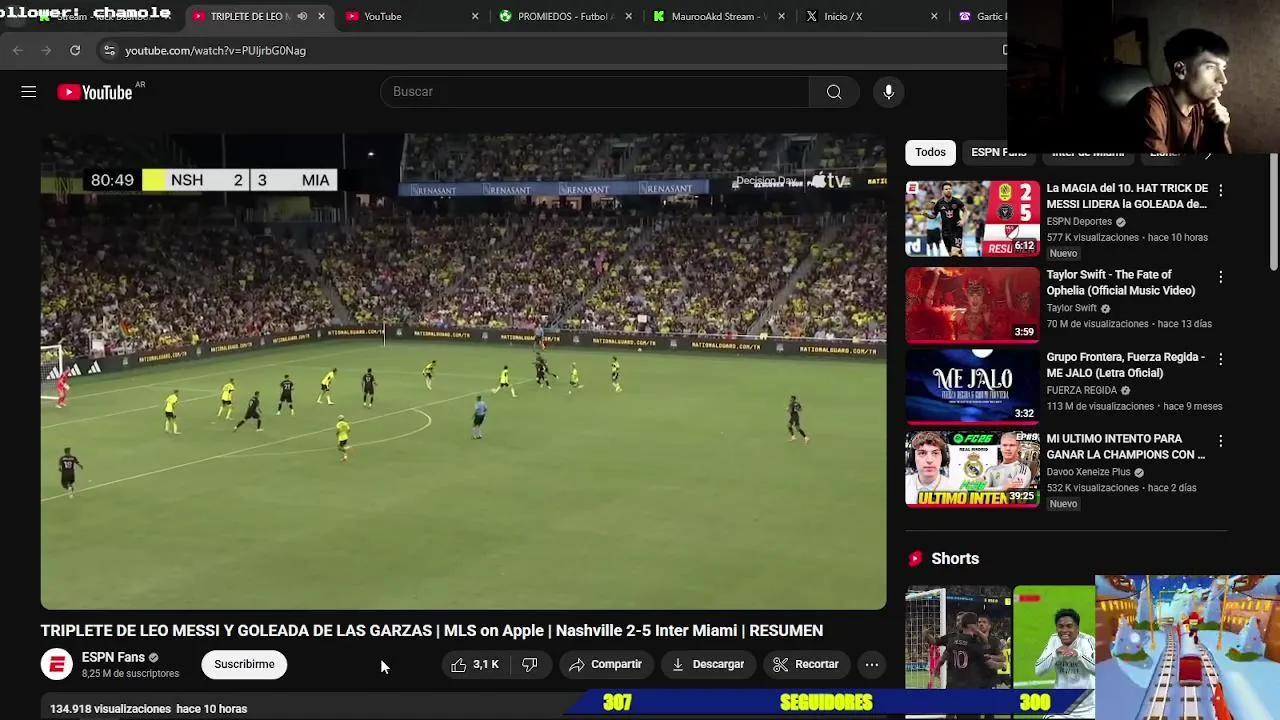Click Taylor Swift - The Fate of Ophelia title
1280x720 pixels.
[x=1121, y=282]
